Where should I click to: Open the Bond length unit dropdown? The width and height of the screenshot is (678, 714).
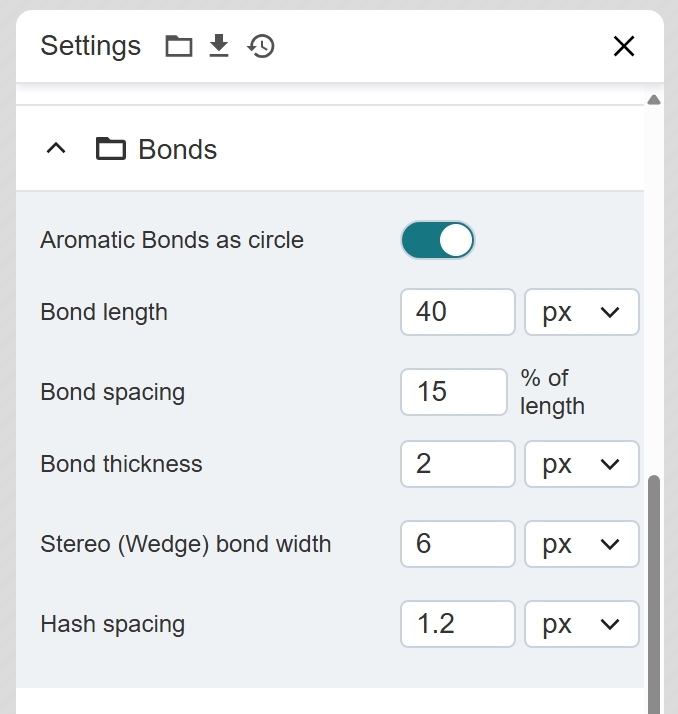click(x=581, y=312)
